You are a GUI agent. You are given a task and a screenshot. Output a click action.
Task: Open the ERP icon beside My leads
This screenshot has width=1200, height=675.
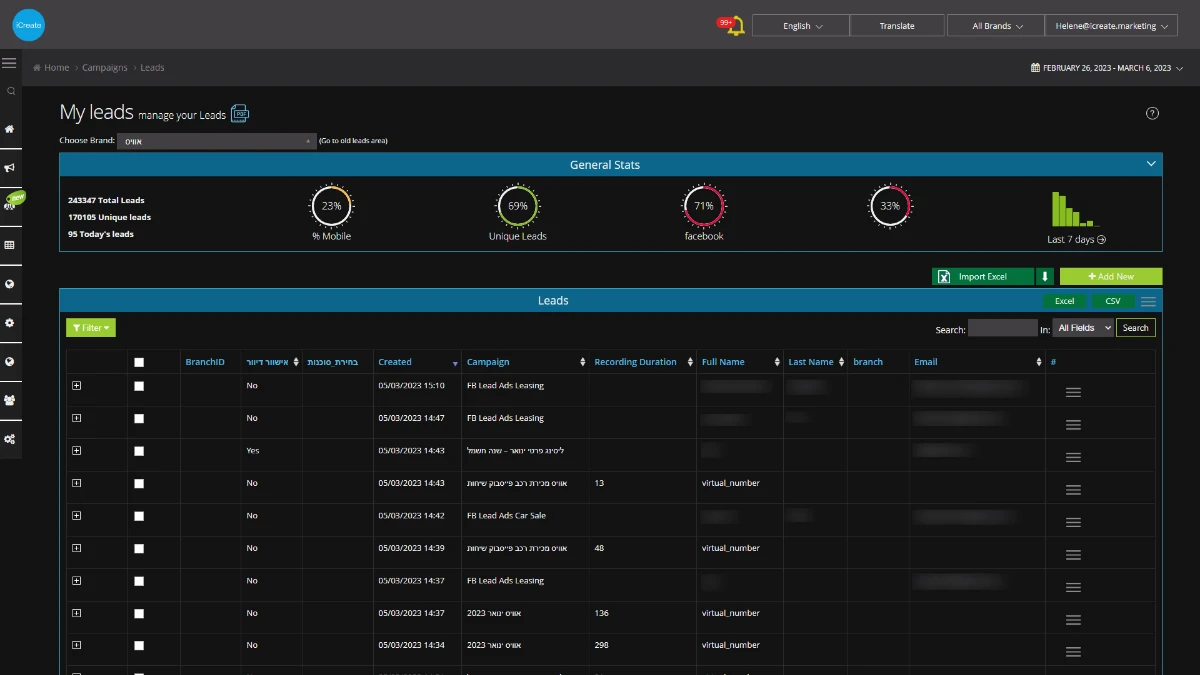pyautogui.click(x=240, y=113)
